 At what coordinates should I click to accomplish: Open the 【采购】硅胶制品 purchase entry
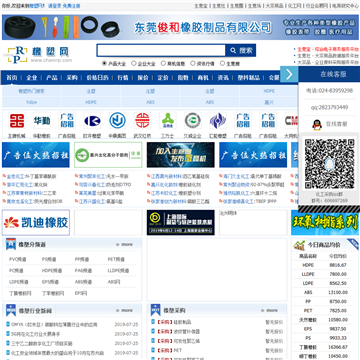(174, 322)
